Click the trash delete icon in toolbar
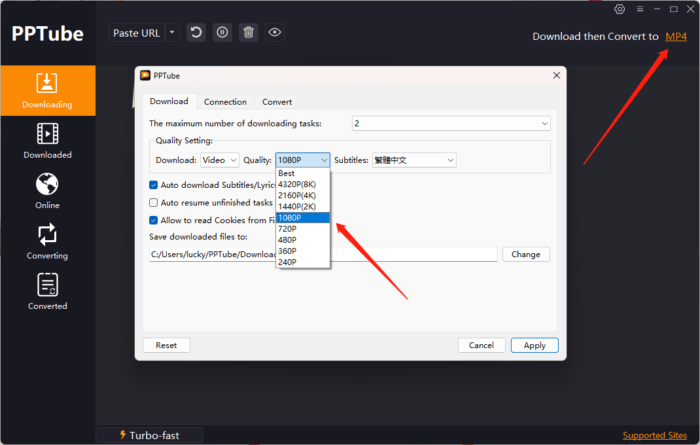Viewport: 700px width, 445px height. [248, 33]
